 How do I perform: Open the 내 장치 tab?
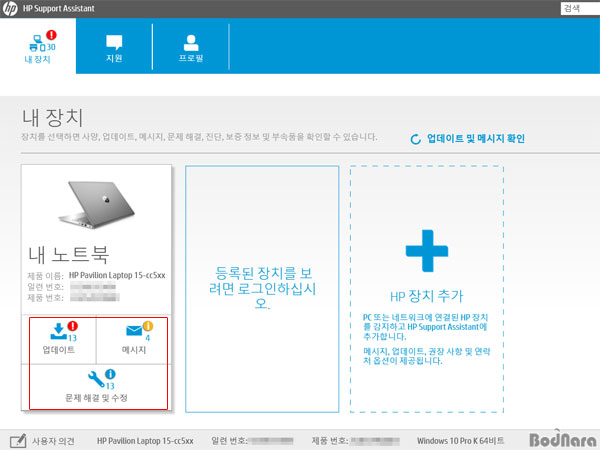pos(38,46)
